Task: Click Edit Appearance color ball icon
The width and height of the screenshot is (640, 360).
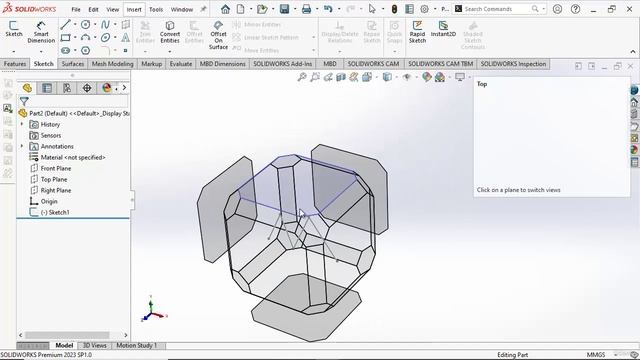Action: 427,77
